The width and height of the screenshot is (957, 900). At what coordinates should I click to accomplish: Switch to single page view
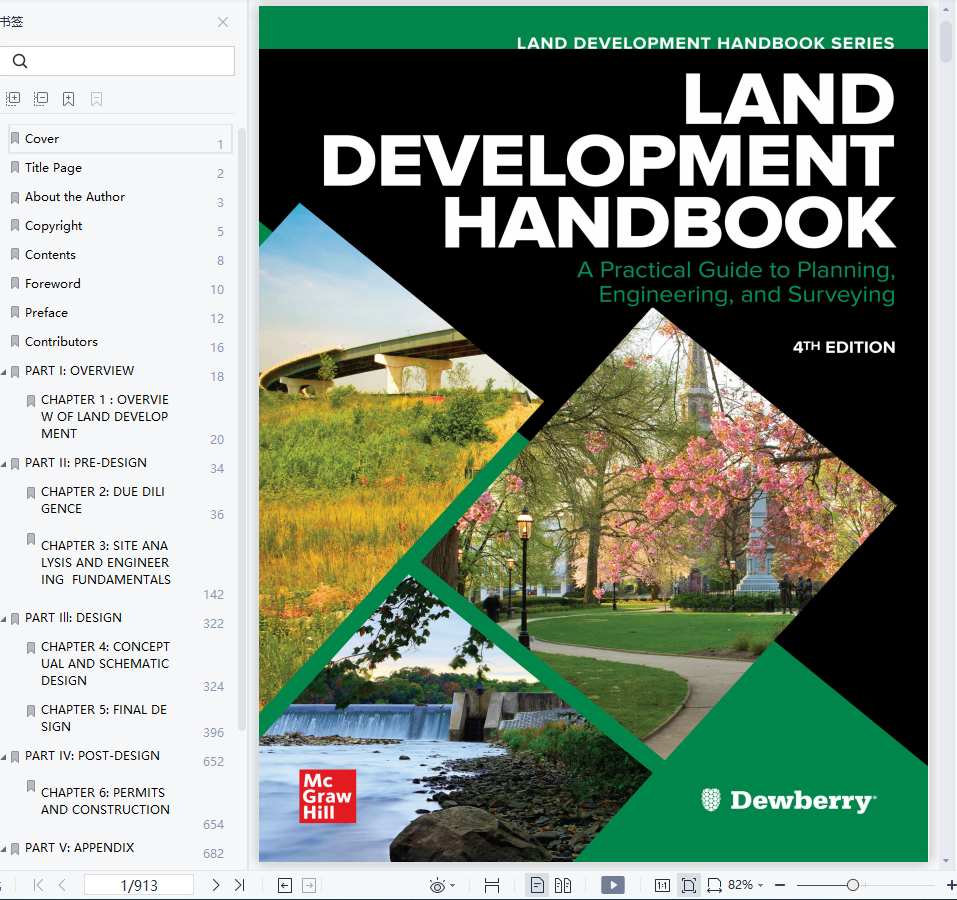[x=537, y=885]
